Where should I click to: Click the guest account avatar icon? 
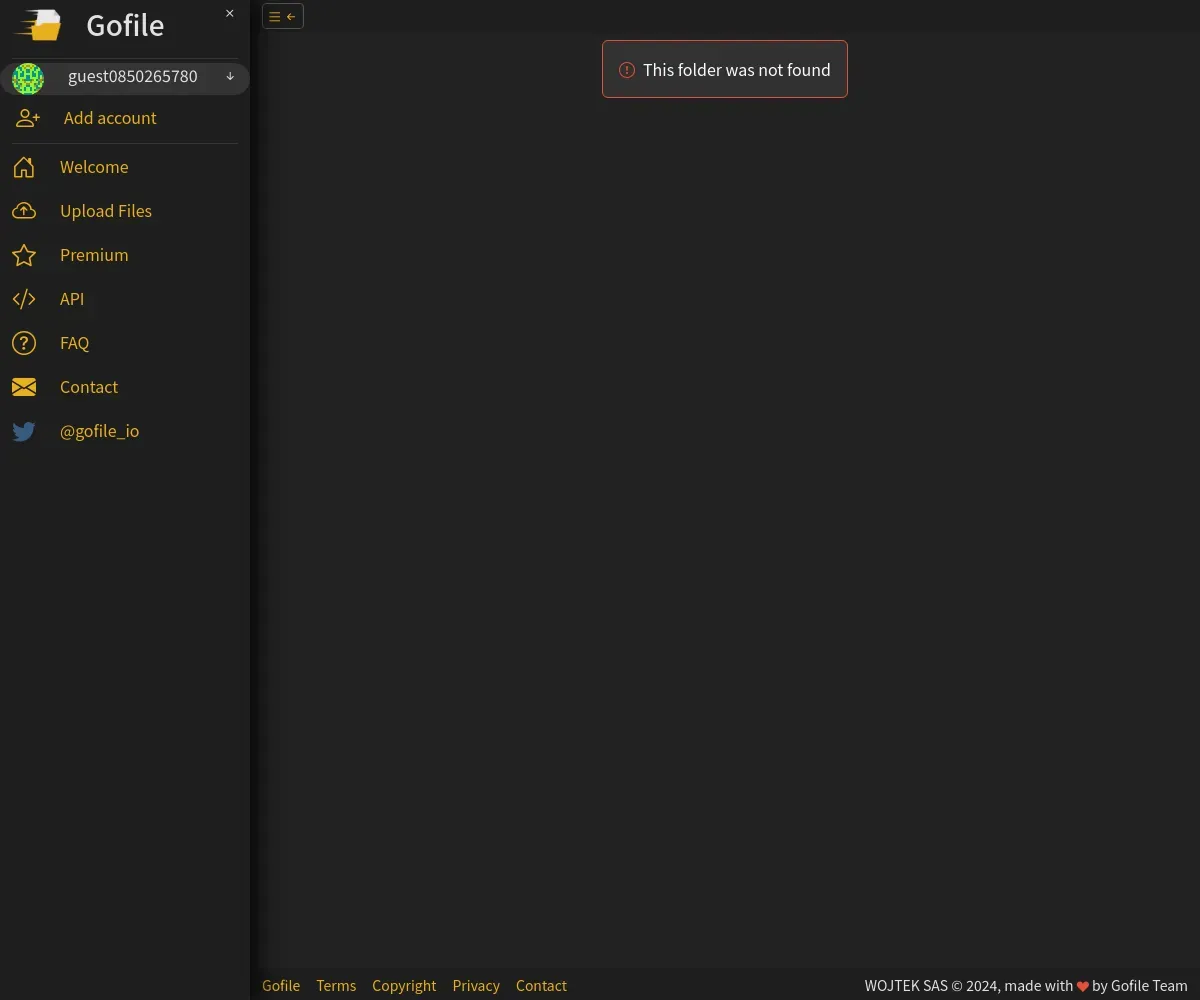click(28, 78)
